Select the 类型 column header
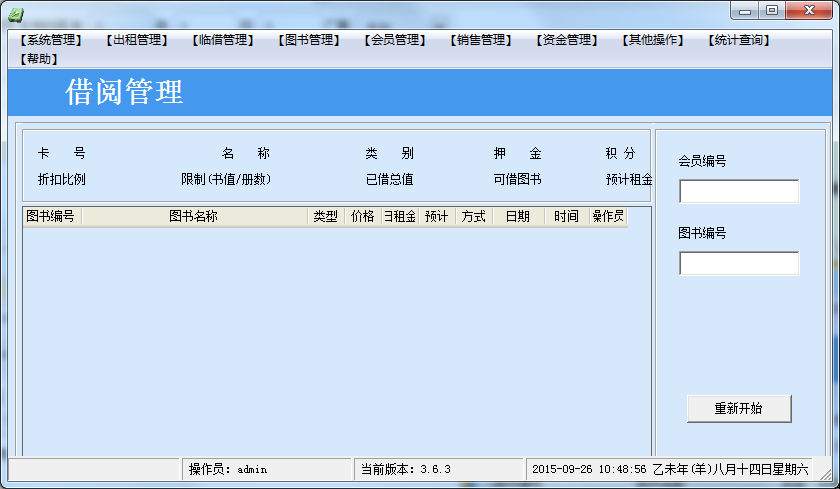 (x=325, y=216)
